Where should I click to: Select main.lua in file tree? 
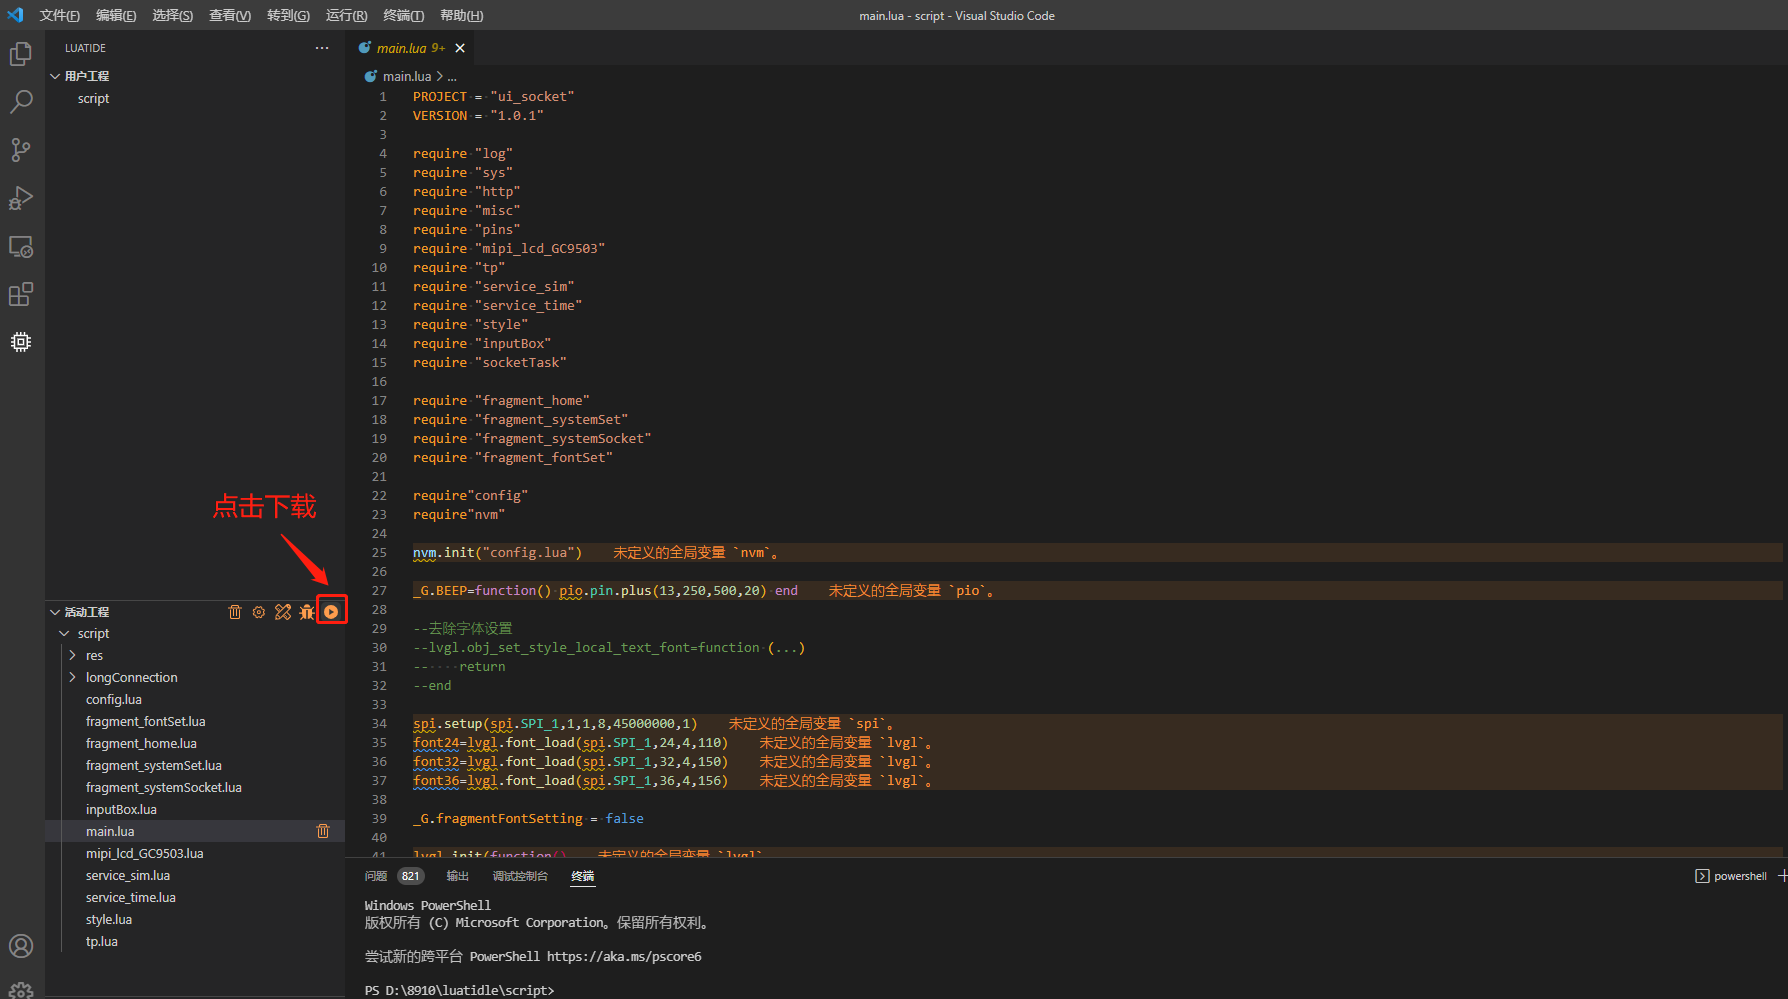coord(110,831)
